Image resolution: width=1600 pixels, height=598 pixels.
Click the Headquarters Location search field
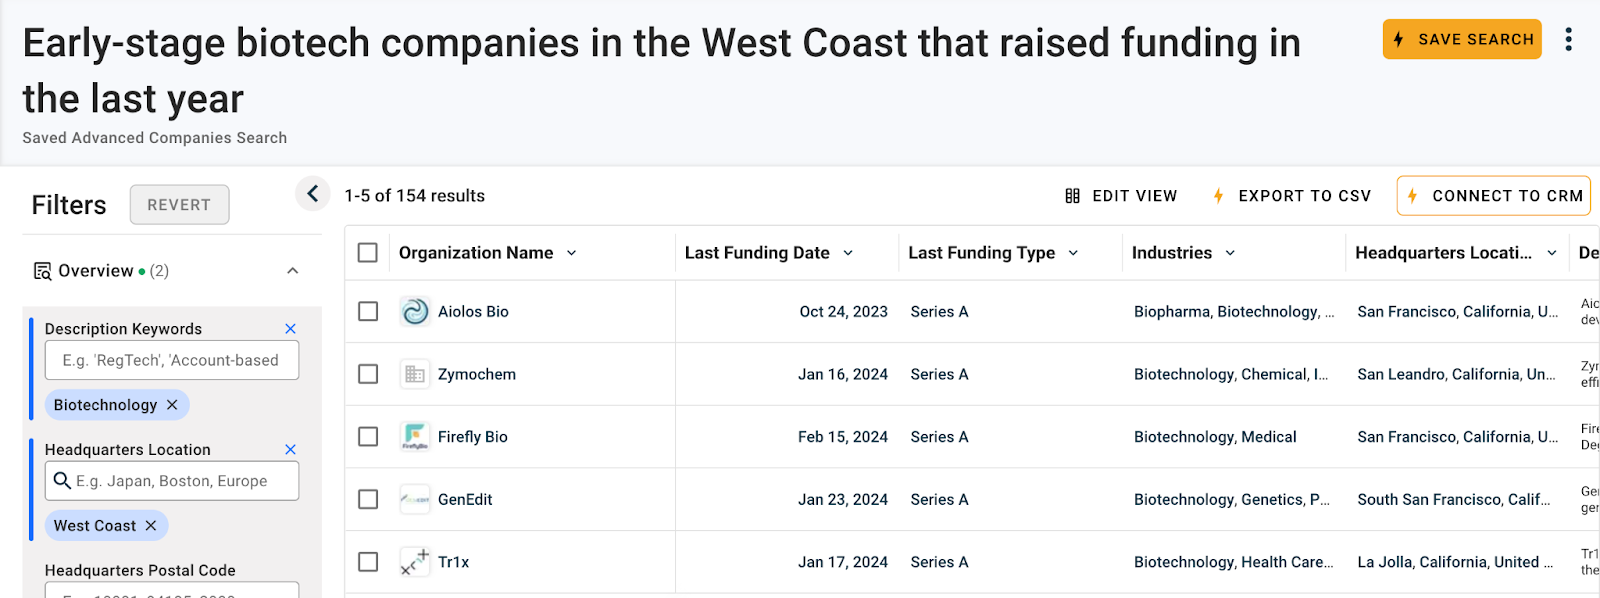(171, 480)
